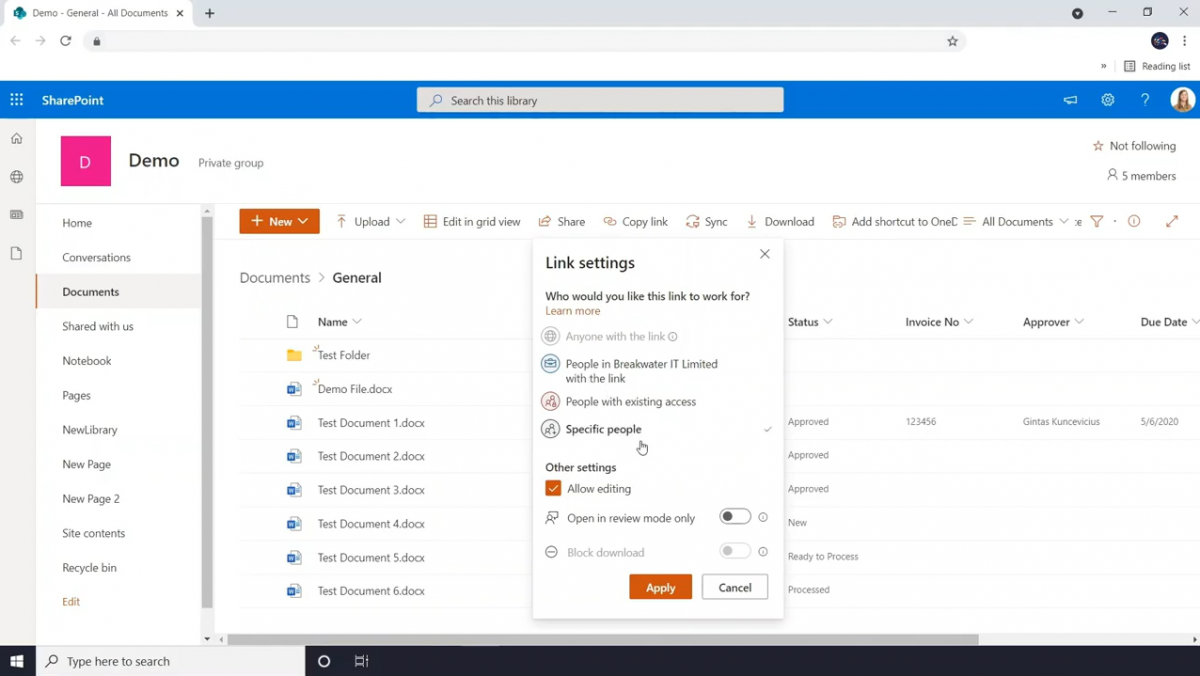Apply the link settings
This screenshot has width=1200, height=676.
(660, 587)
